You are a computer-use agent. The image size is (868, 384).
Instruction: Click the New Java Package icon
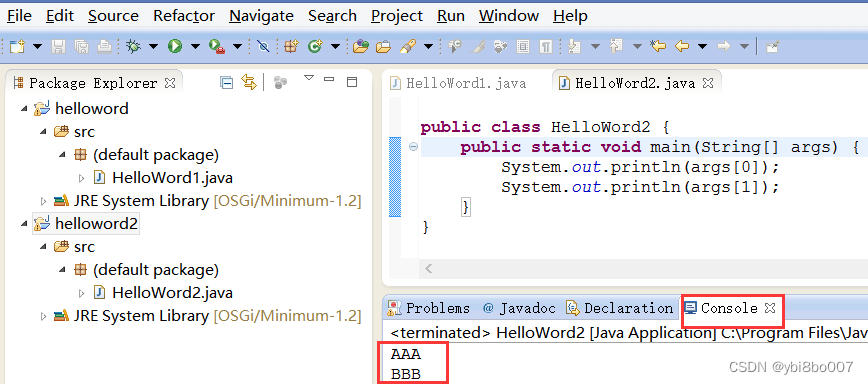(291, 46)
